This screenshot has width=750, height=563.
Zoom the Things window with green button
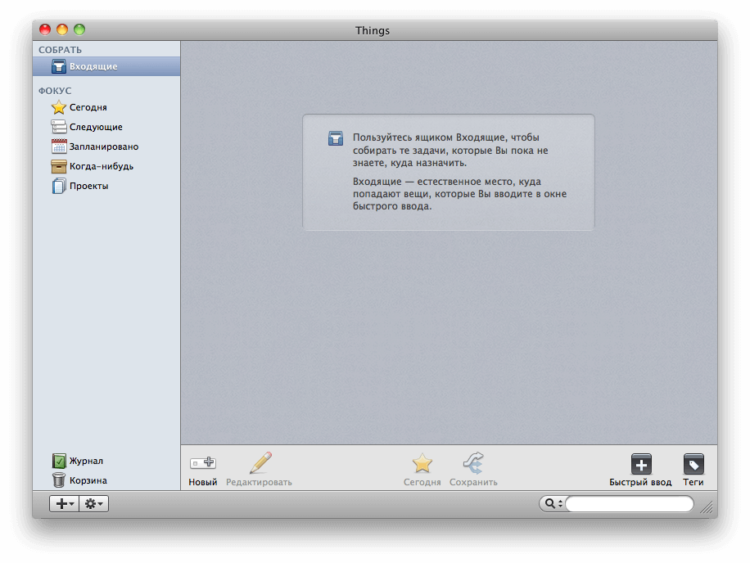(x=79, y=30)
